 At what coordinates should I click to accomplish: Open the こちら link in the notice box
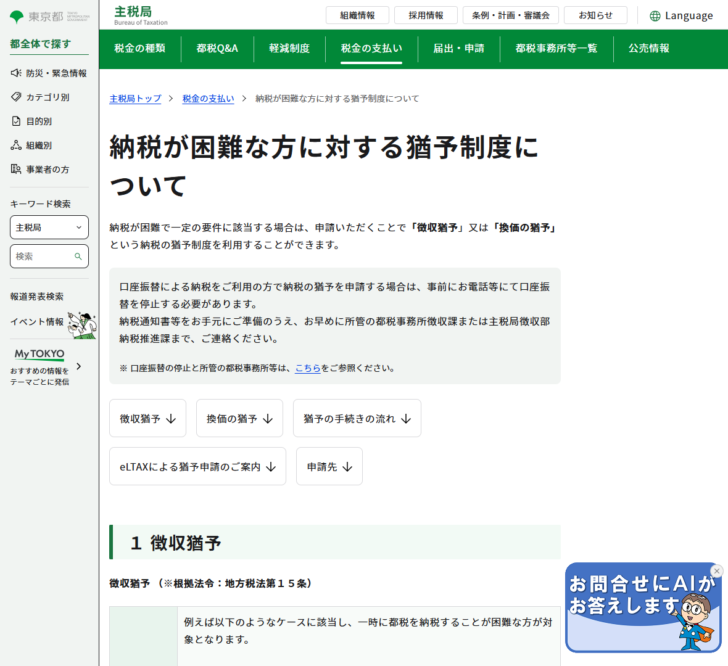pos(308,368)
